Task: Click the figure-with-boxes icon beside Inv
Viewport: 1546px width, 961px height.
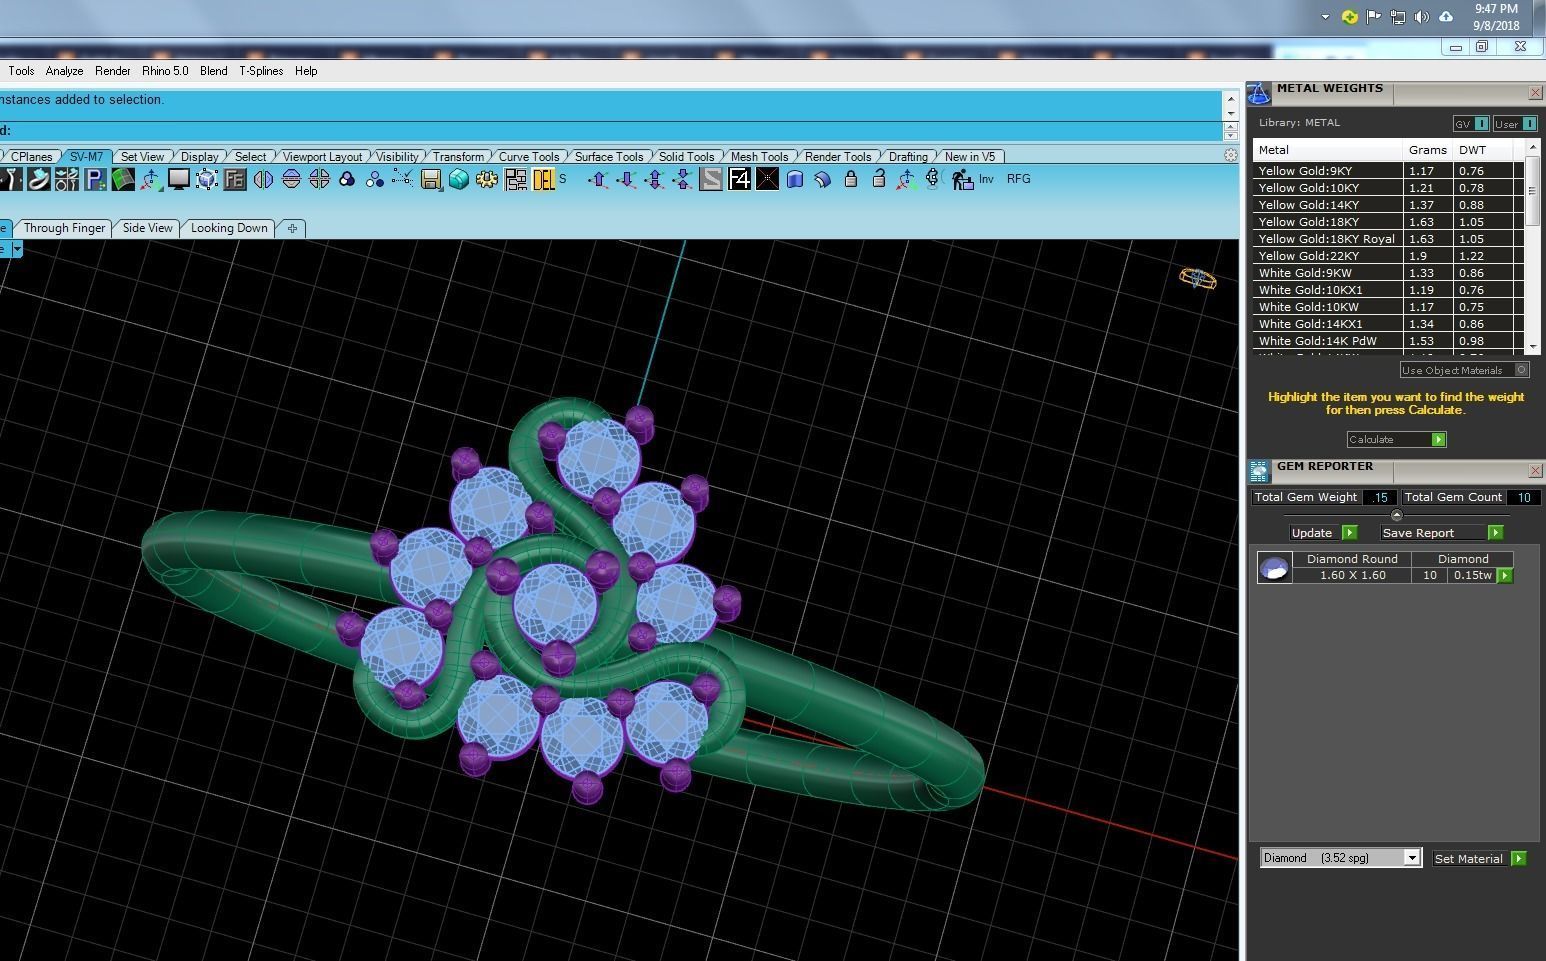Action: tap(962, 179)
